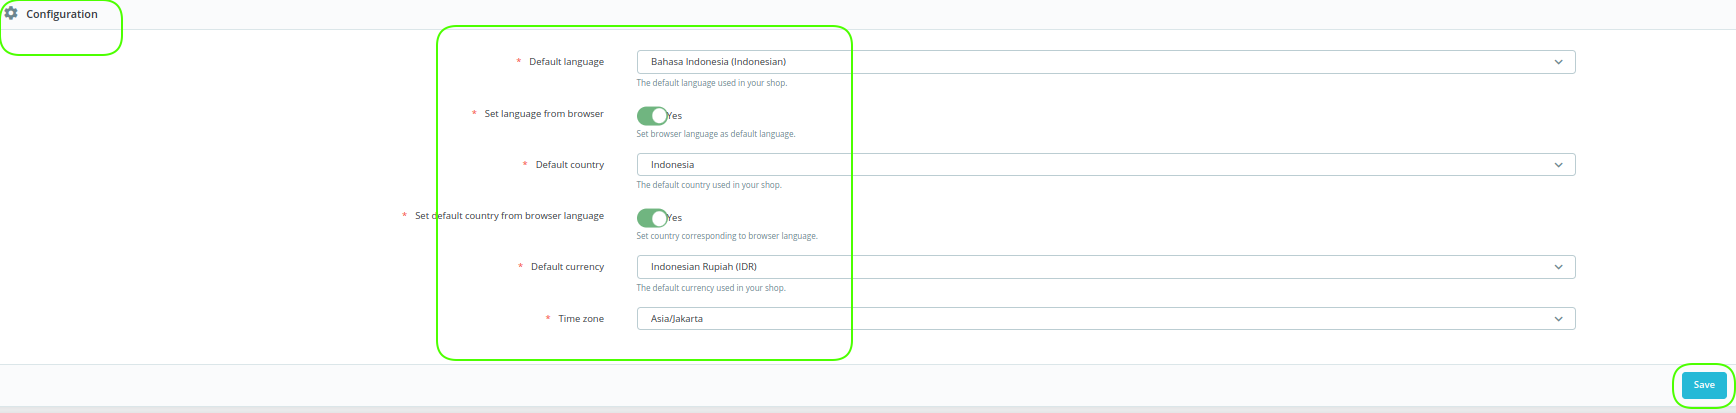Disable Set language from browser switch
Viewport: 1736px width, 413px height.
click(652, 116)
